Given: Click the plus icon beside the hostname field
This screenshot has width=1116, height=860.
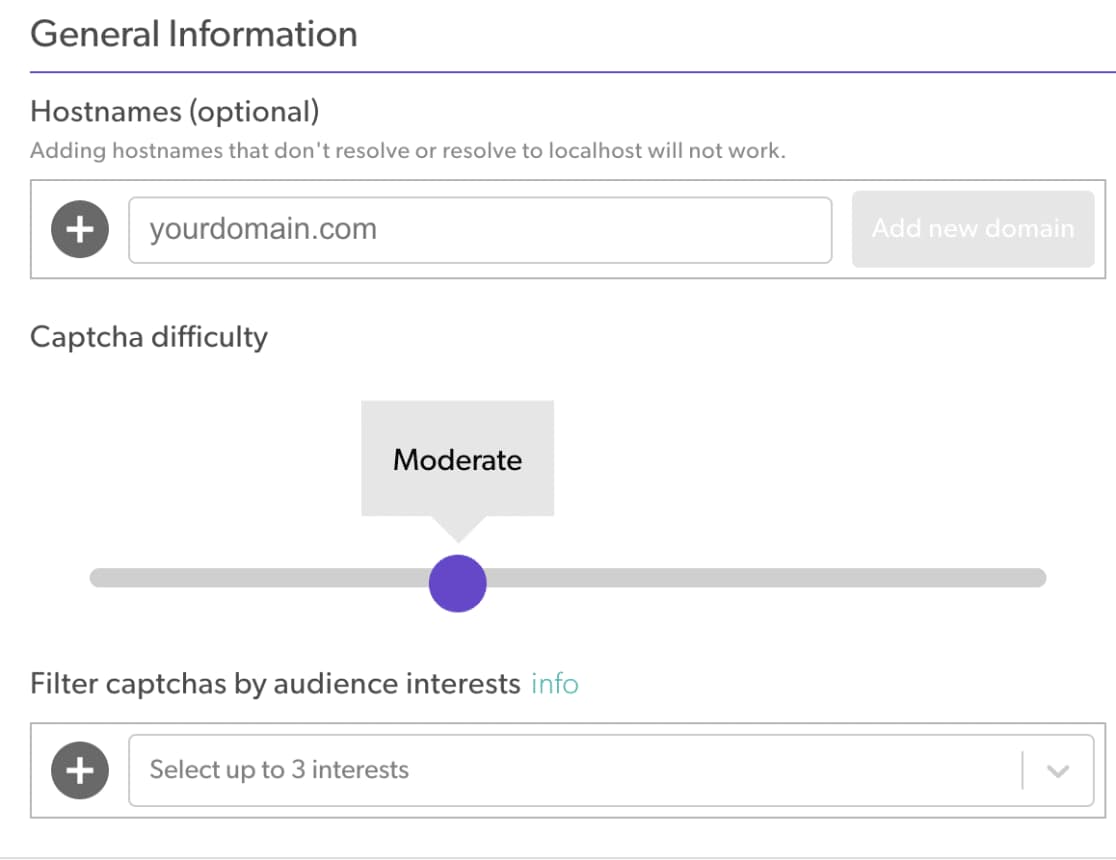Looking at the screenshot, I should 79,229.
